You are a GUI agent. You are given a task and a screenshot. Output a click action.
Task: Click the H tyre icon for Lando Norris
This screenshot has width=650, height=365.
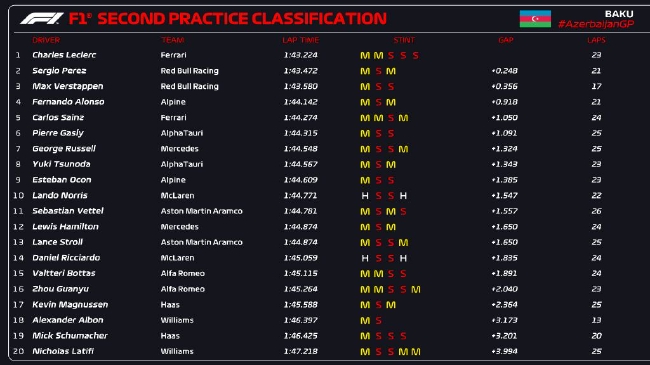pos(365,196)
